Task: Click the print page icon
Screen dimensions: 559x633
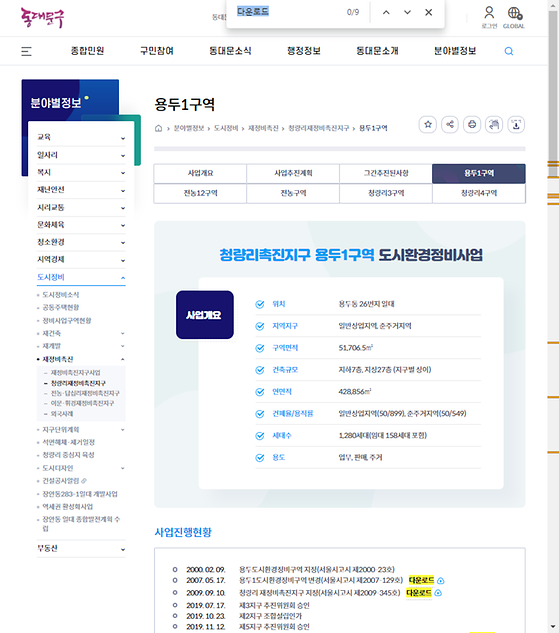Action: coord(472,124)
